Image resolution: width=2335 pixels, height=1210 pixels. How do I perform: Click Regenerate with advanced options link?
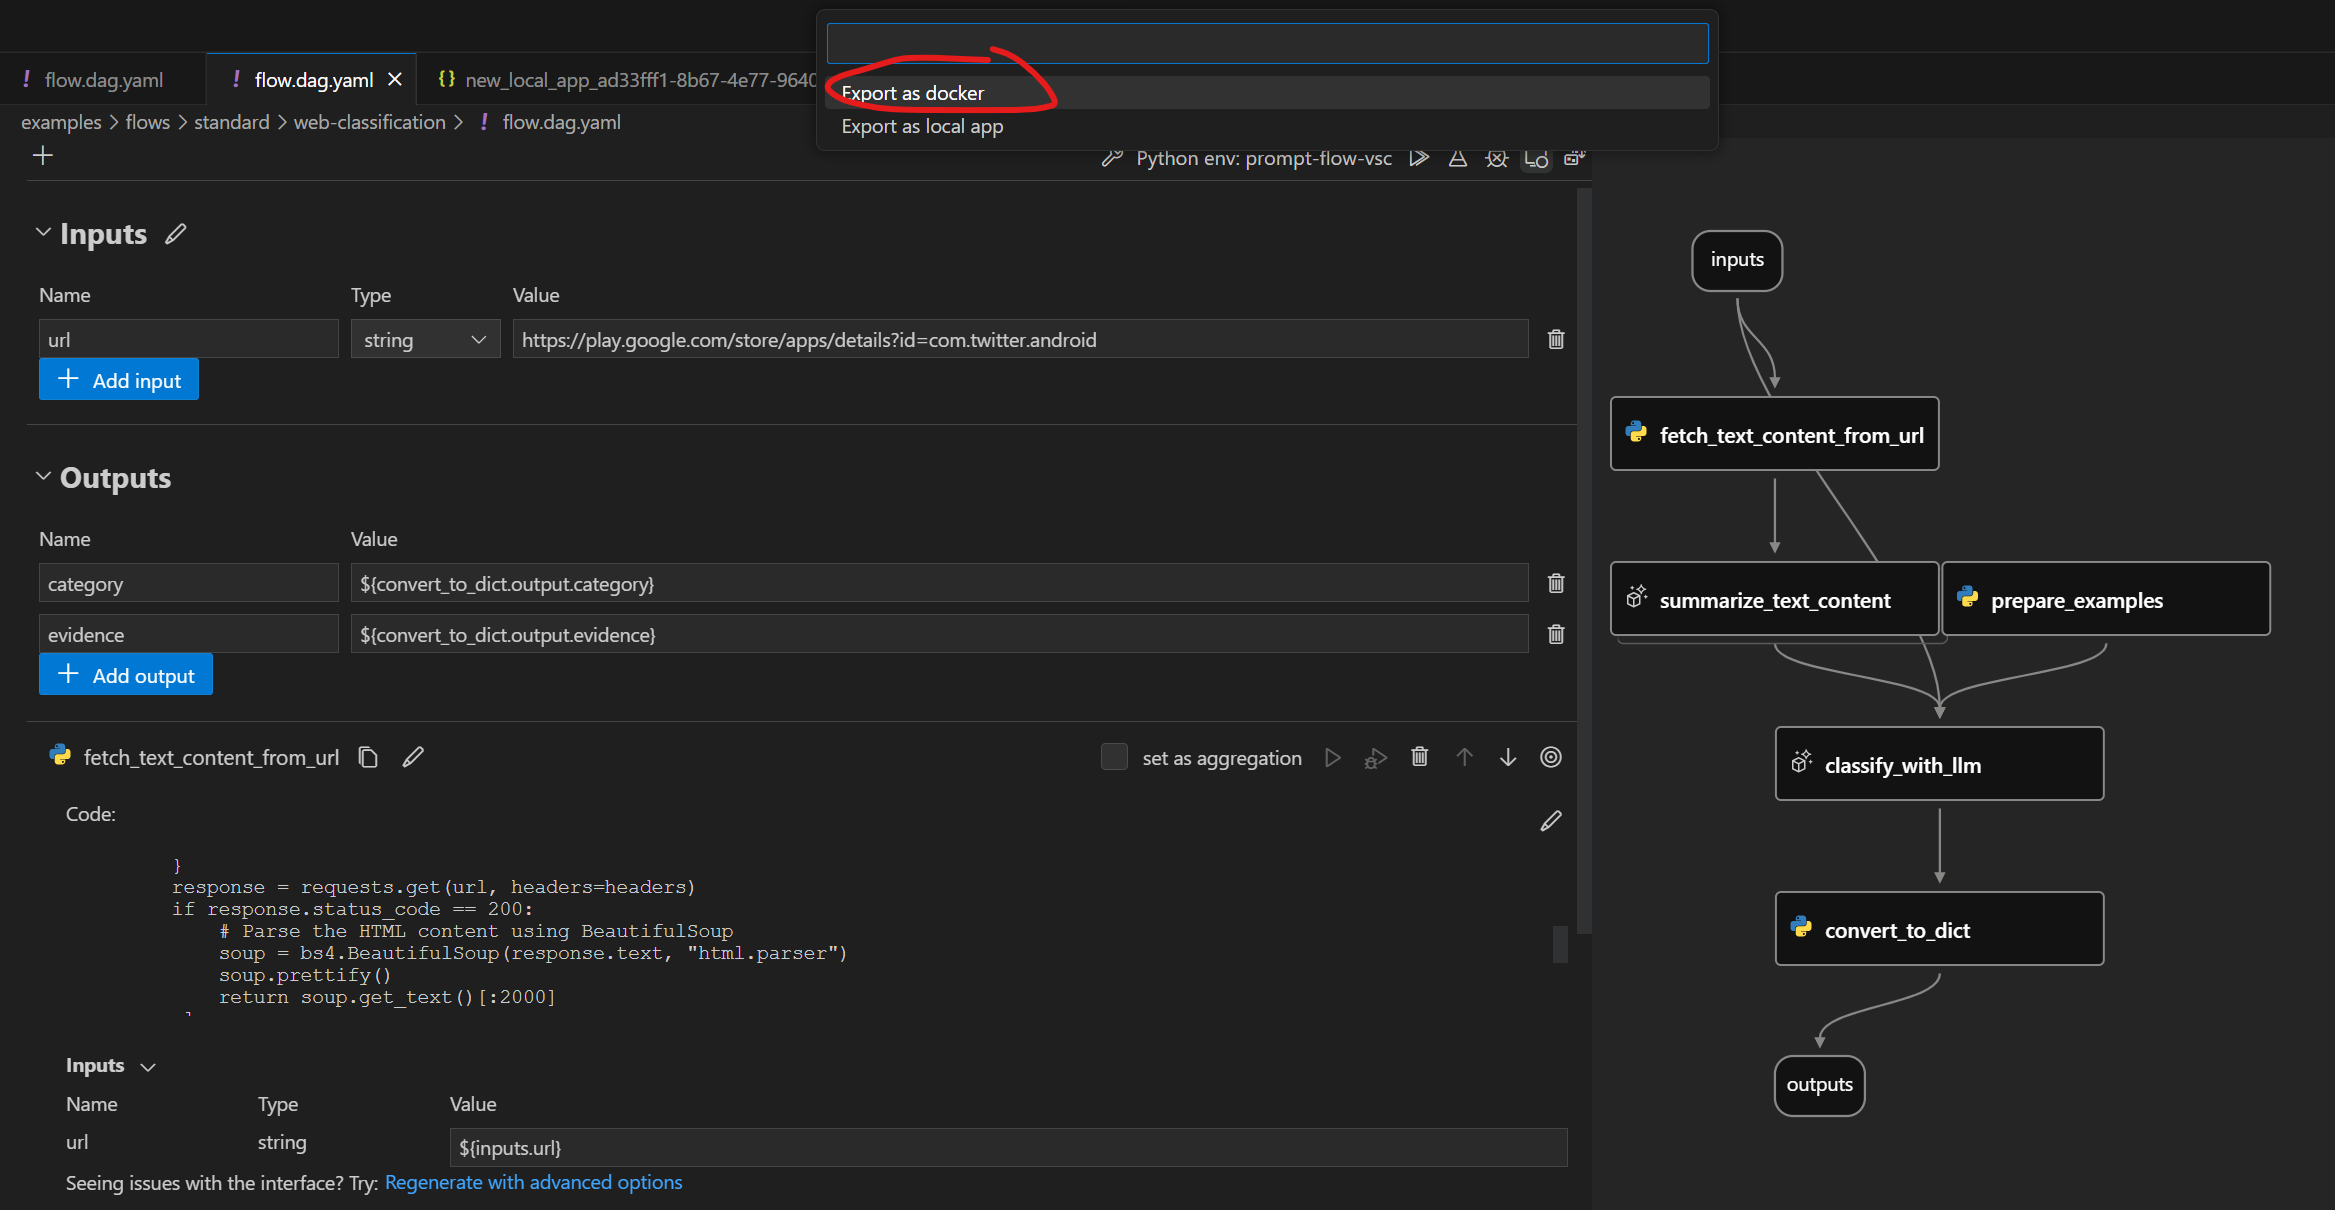pyautogui.click(x=533, y=1182)
